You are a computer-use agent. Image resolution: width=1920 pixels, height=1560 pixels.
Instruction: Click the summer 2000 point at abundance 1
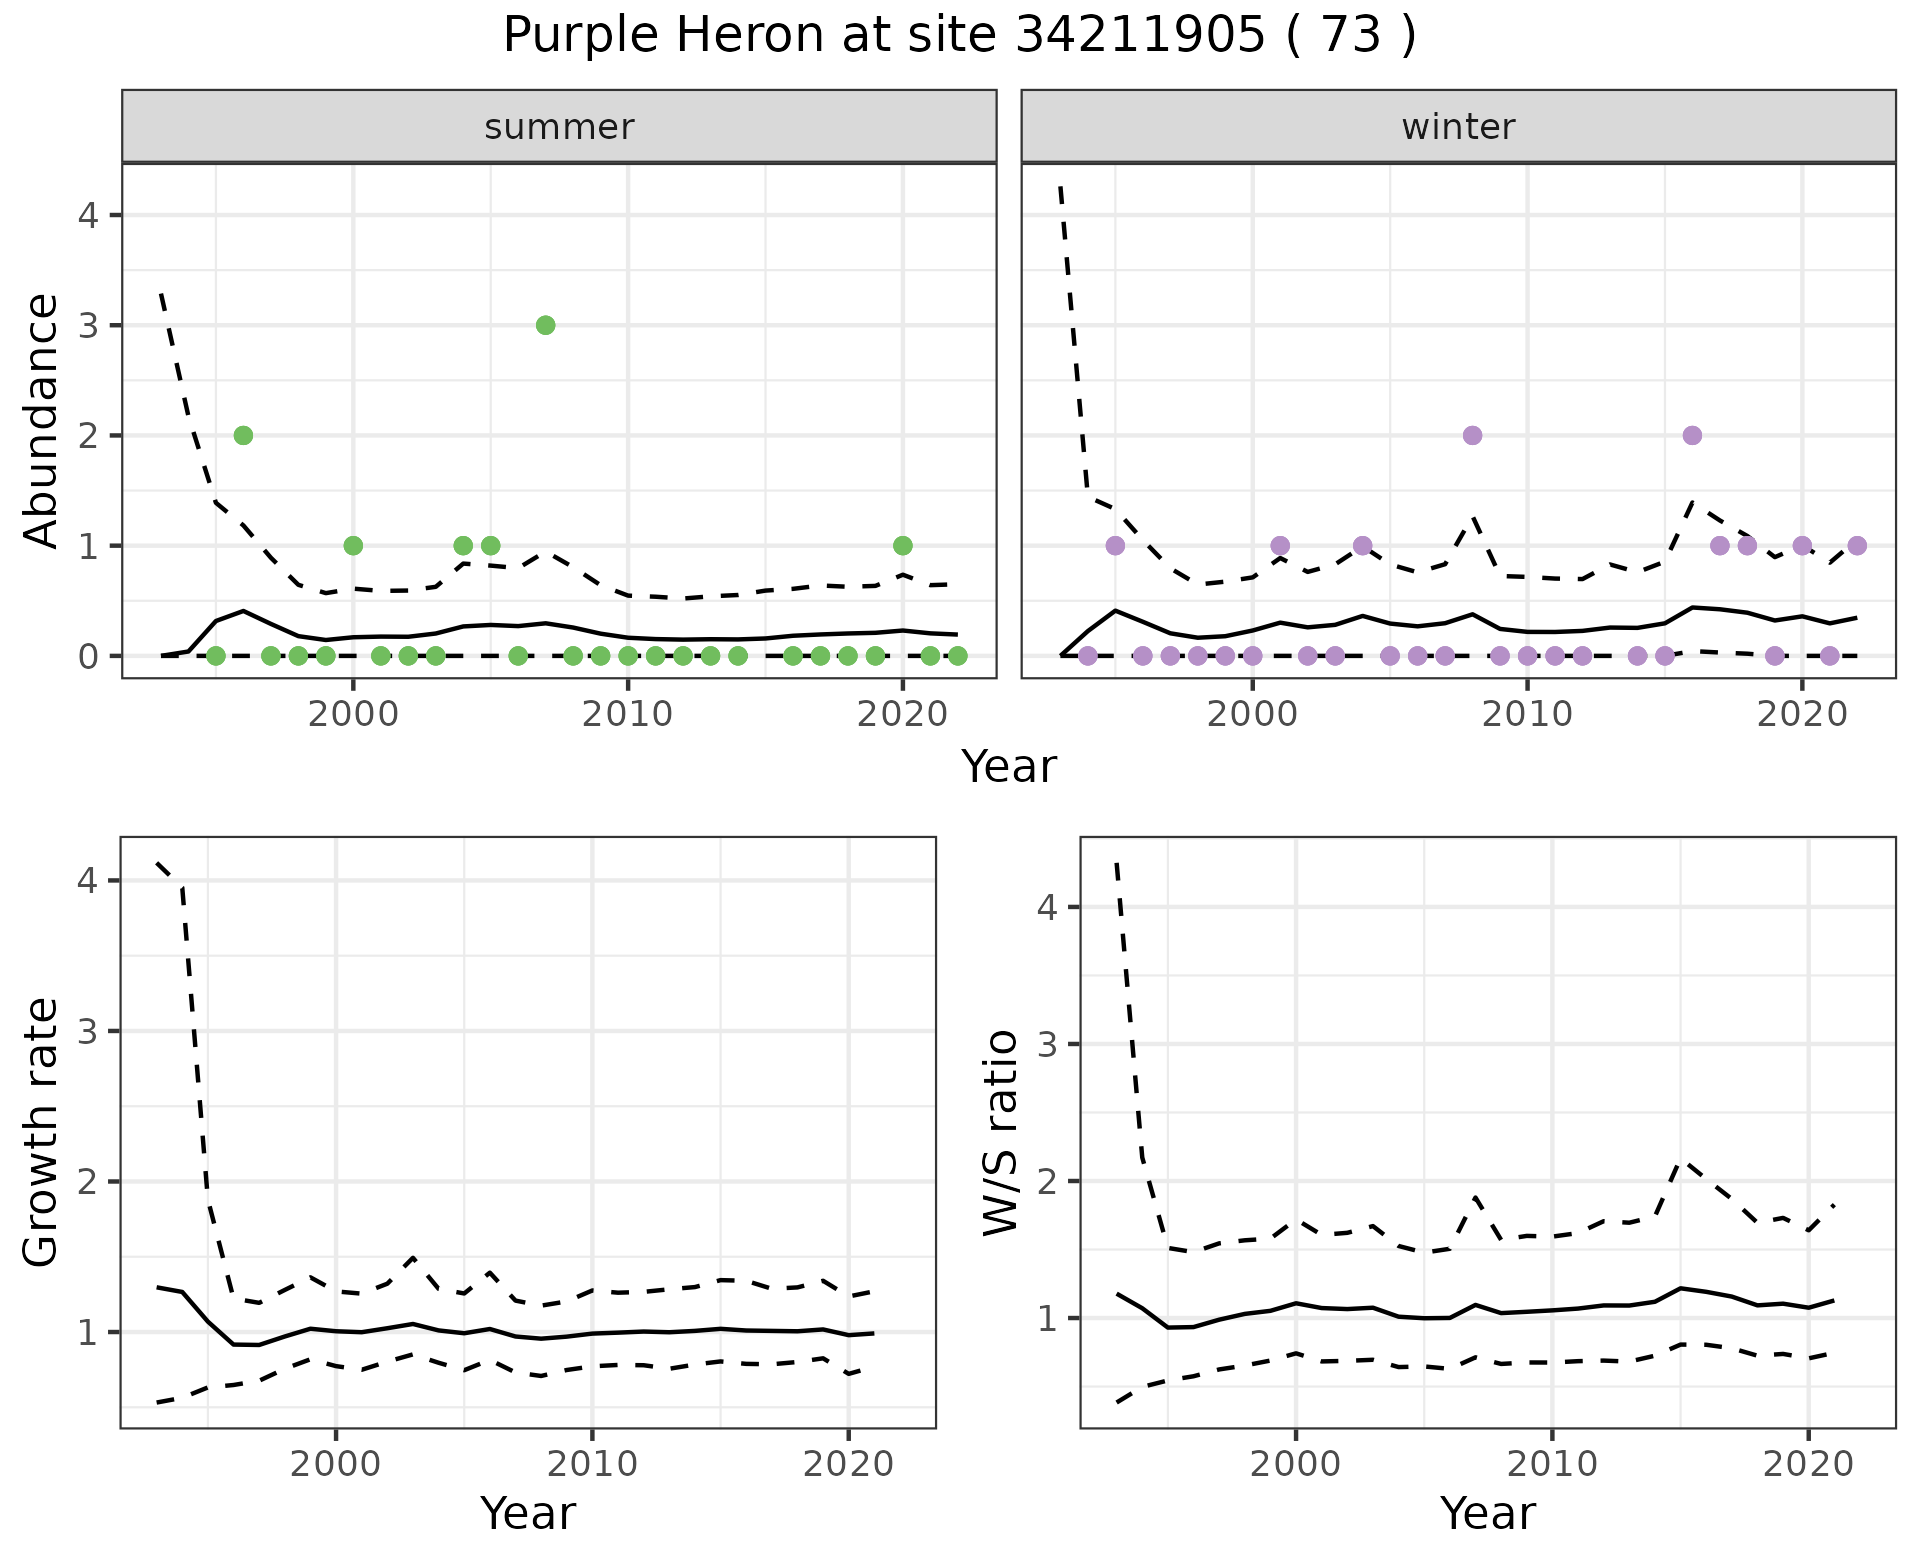tap(353, 545)
